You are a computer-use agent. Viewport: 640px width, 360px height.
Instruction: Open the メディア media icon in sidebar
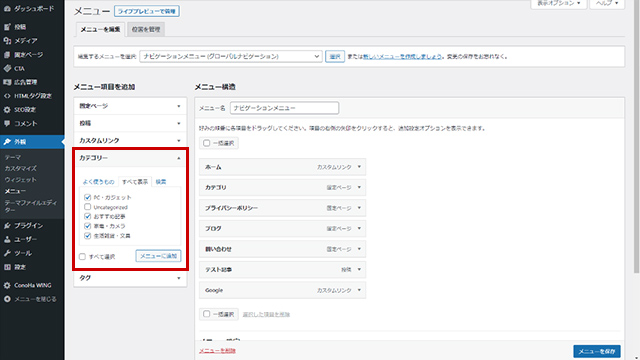[x=7, y=40]
